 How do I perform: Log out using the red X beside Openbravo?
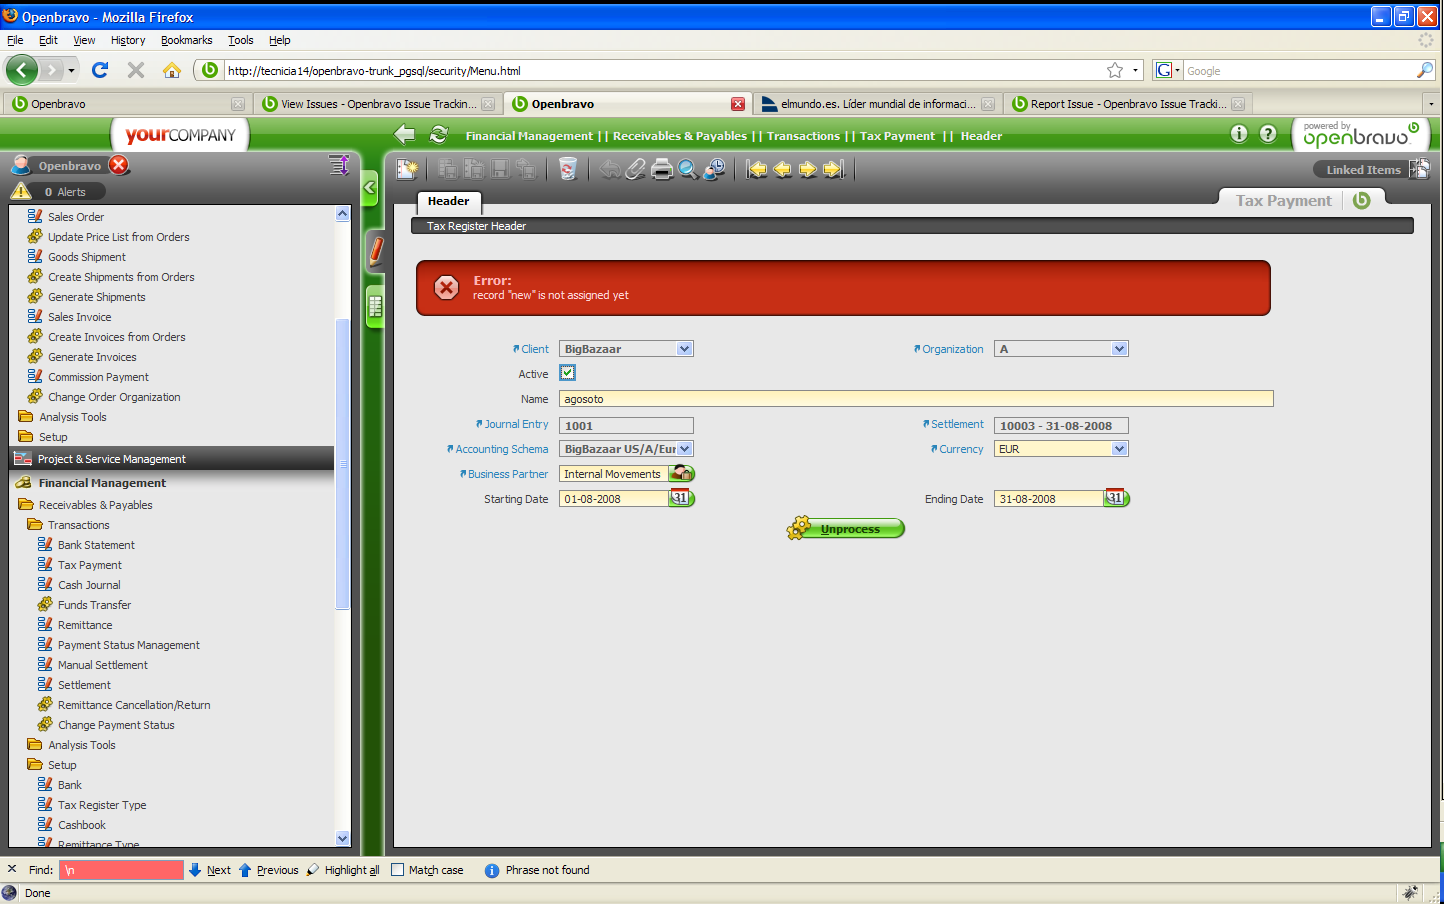pyautogui.click(x=119, y=165)
